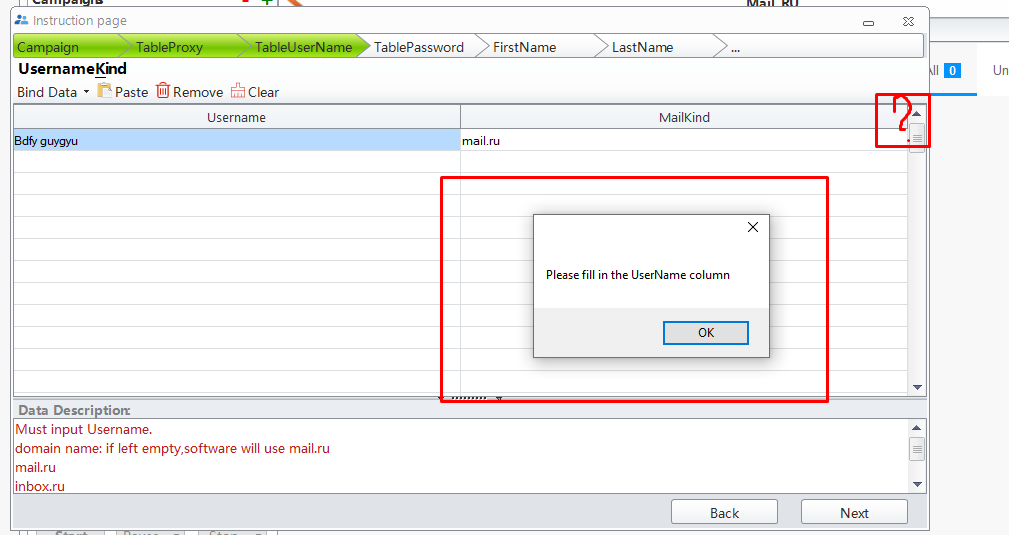Close the username warning dialog with X

coord(753,227)
